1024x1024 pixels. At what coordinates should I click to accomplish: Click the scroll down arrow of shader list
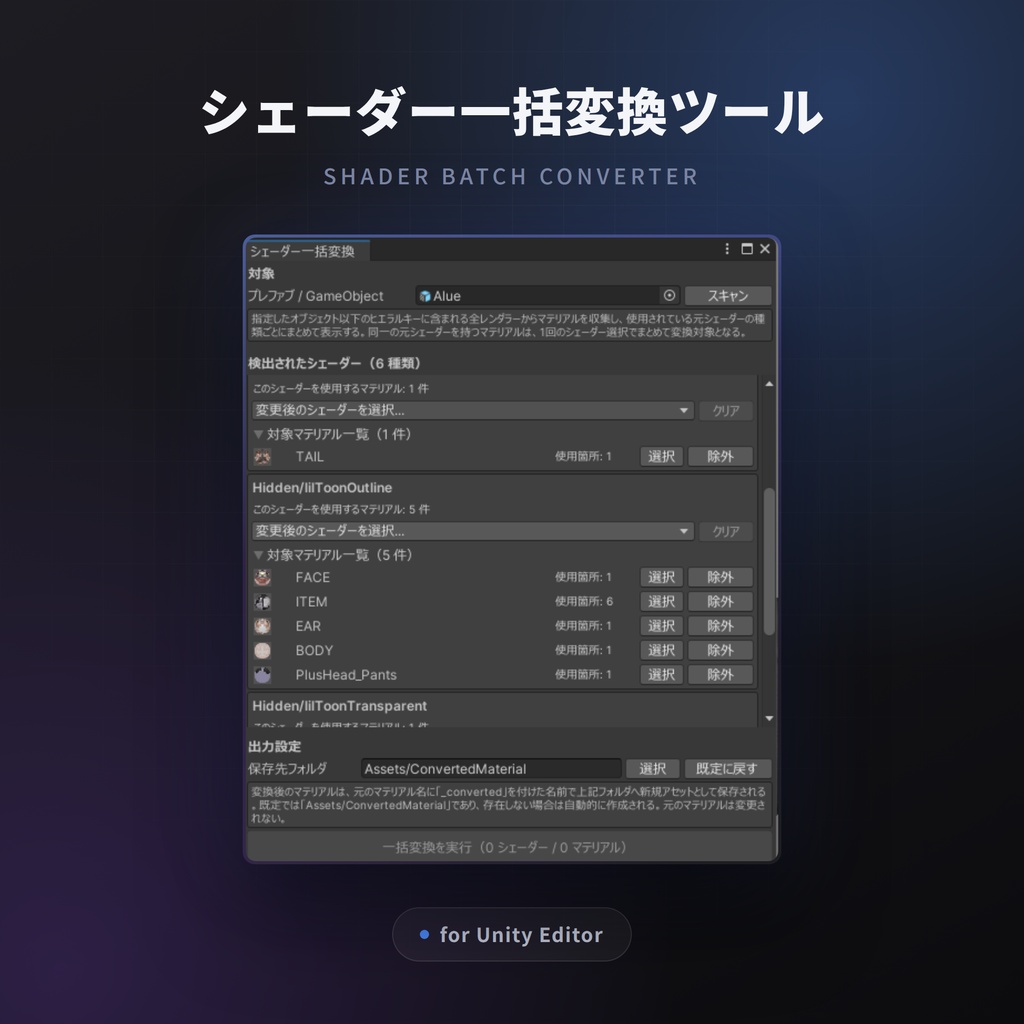coord(769,718)
